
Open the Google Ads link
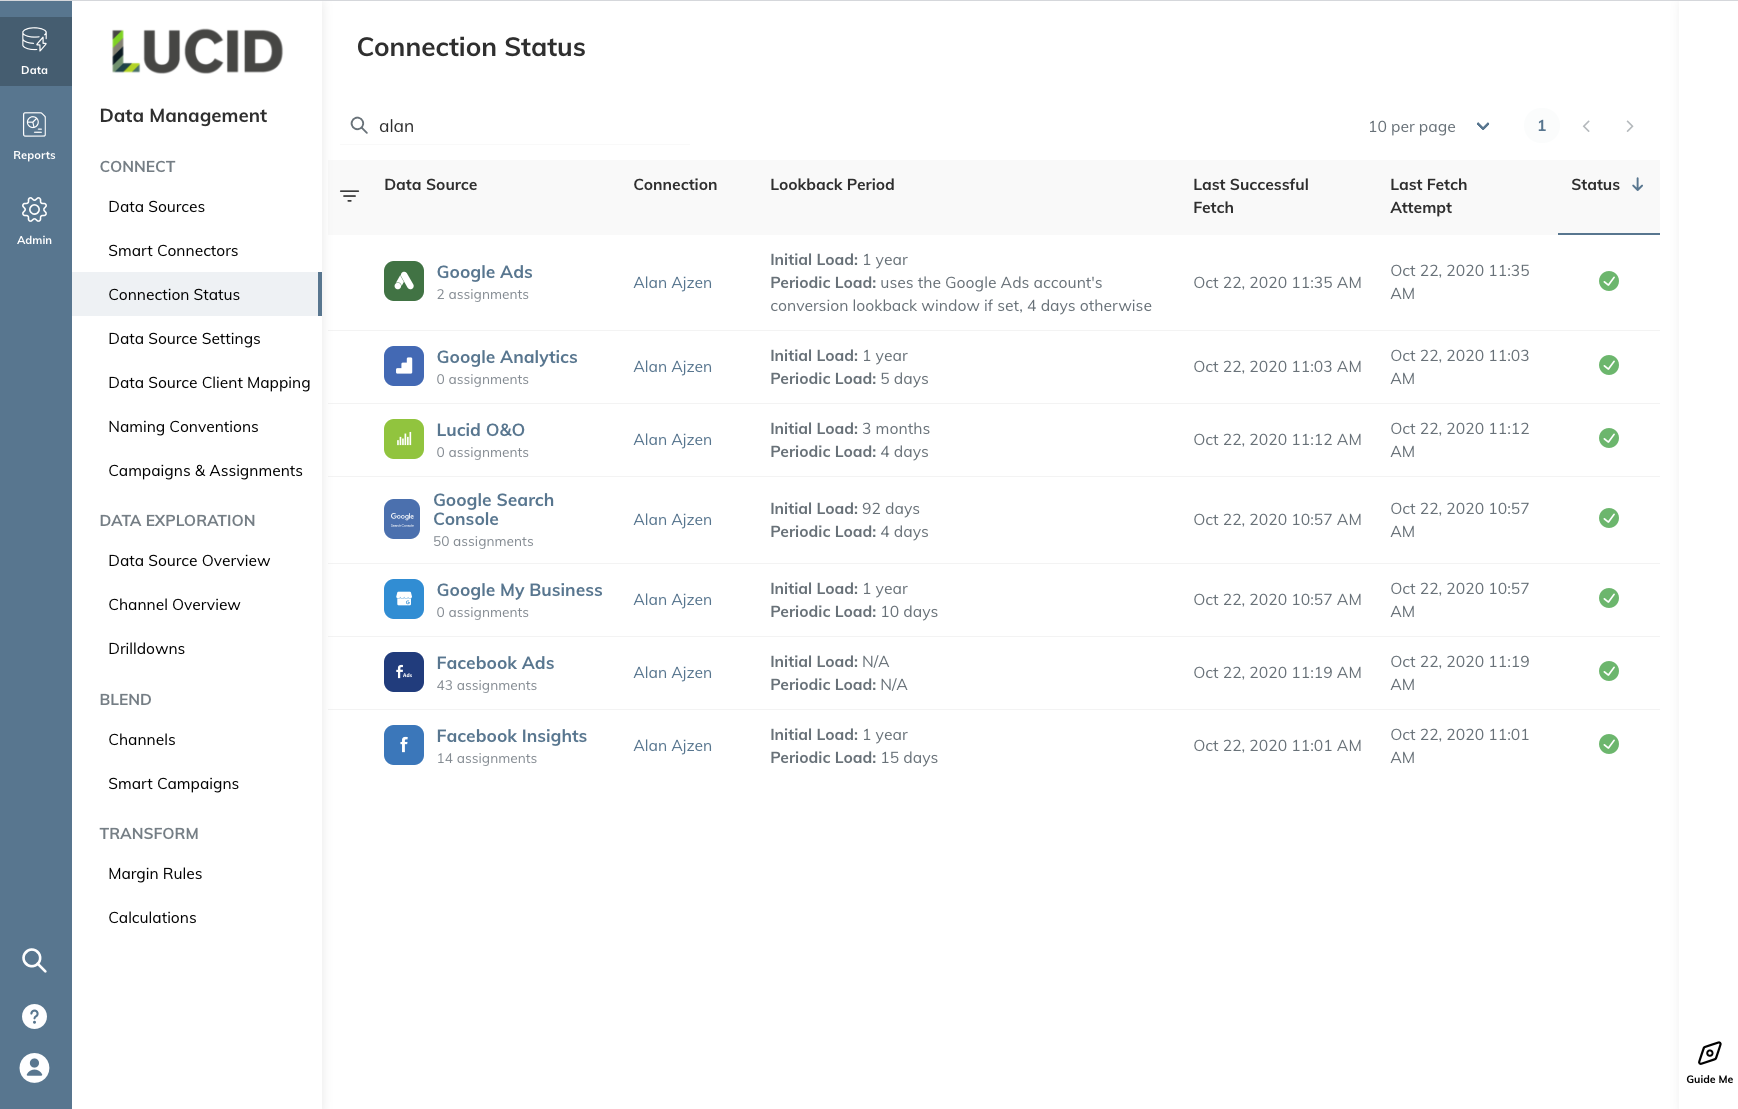coord(484,272)
